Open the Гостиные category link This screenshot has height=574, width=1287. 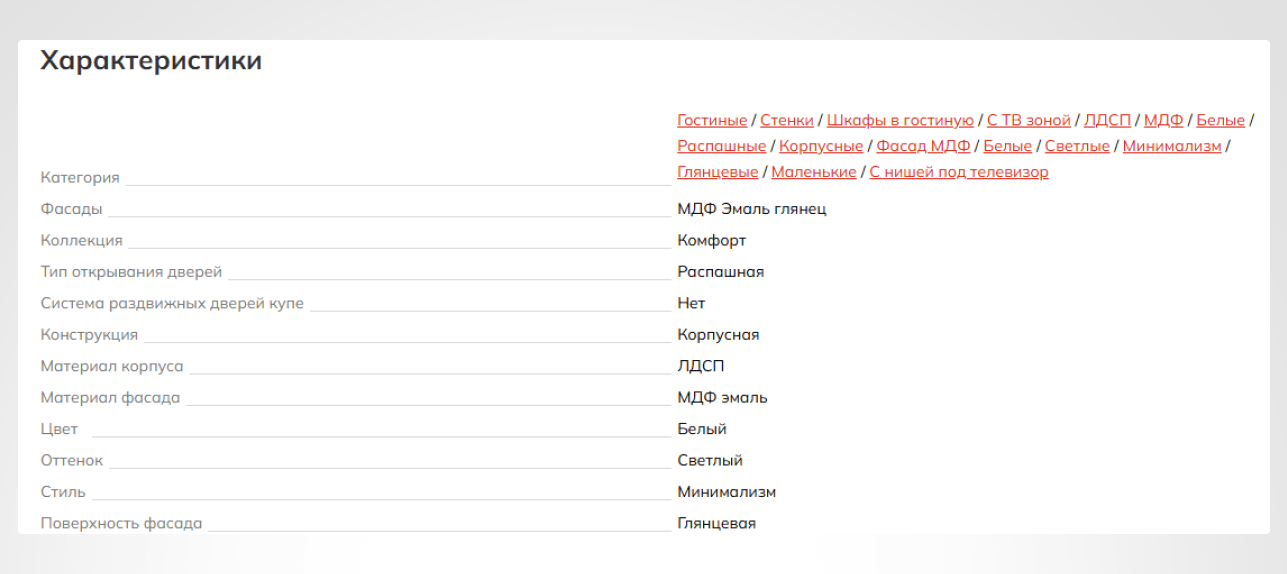pyautogui.click(x=712, y=120)
